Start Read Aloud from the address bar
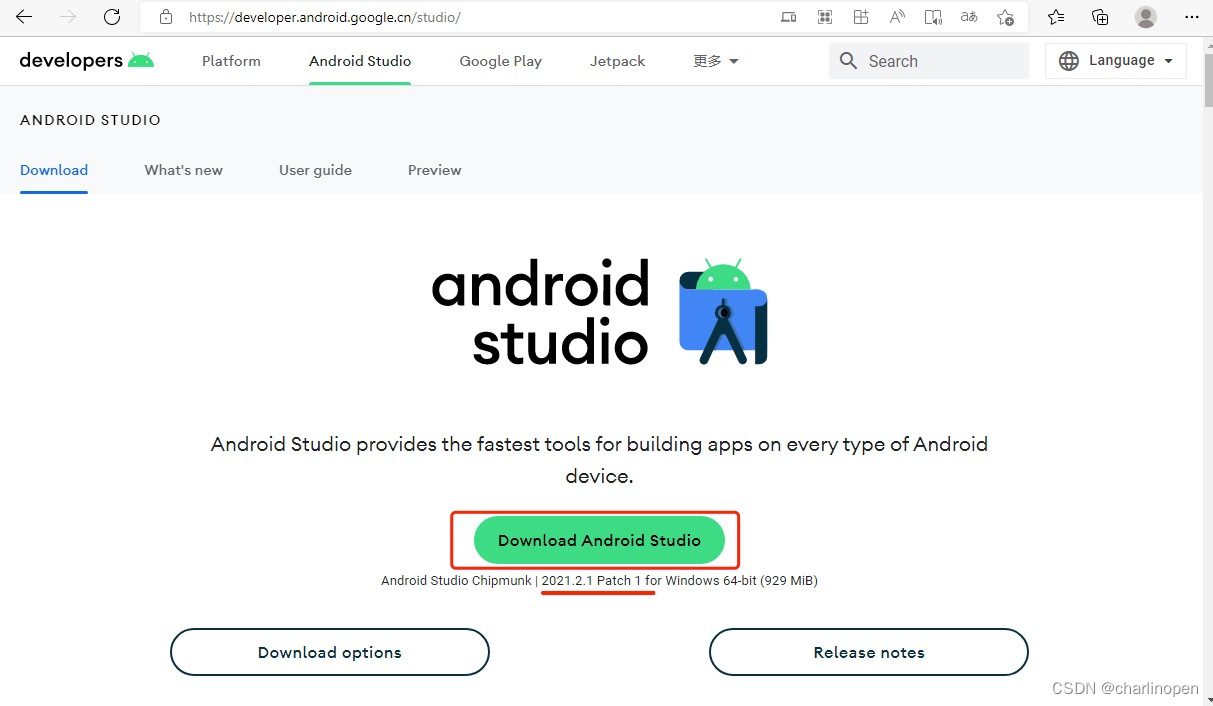Image resolution: width=1213 pixels, height=706 pixels. [897, 17]
